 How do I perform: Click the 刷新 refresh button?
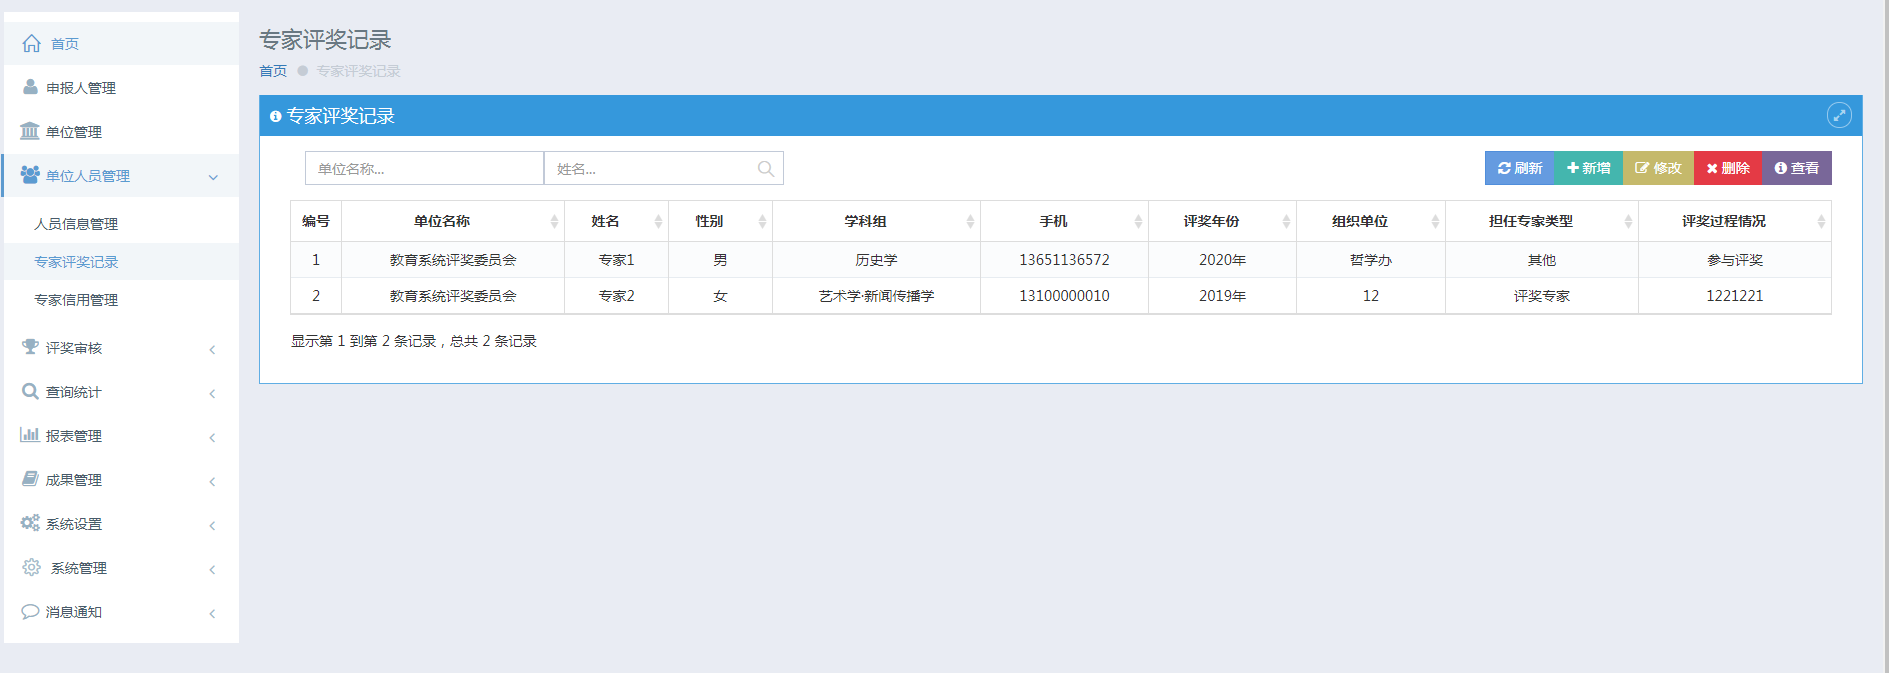click(x=1519, y=168)
